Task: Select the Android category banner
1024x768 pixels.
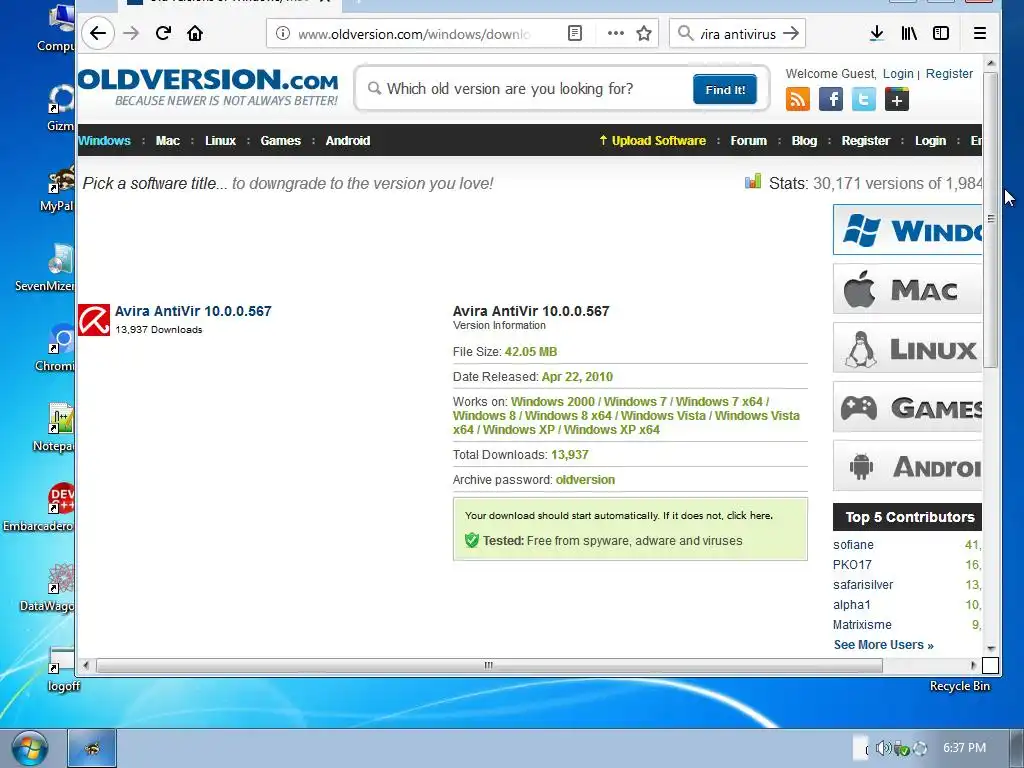Action: (908, 466)
